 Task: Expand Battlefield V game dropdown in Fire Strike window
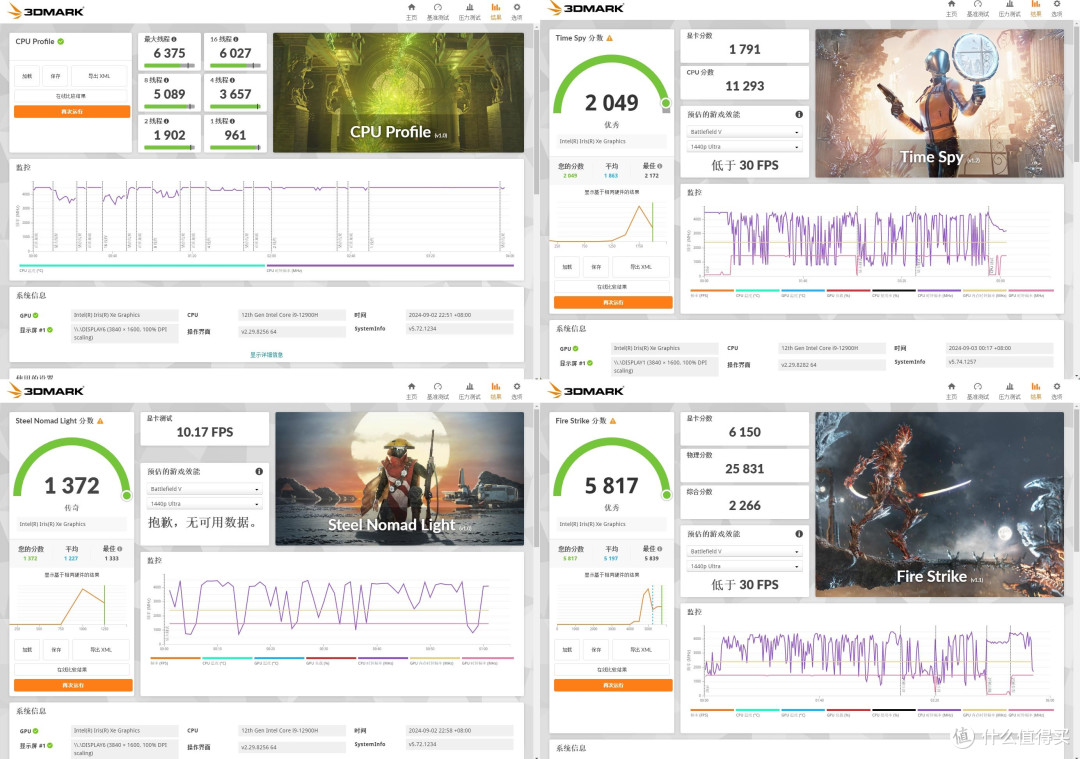point(745,552)
